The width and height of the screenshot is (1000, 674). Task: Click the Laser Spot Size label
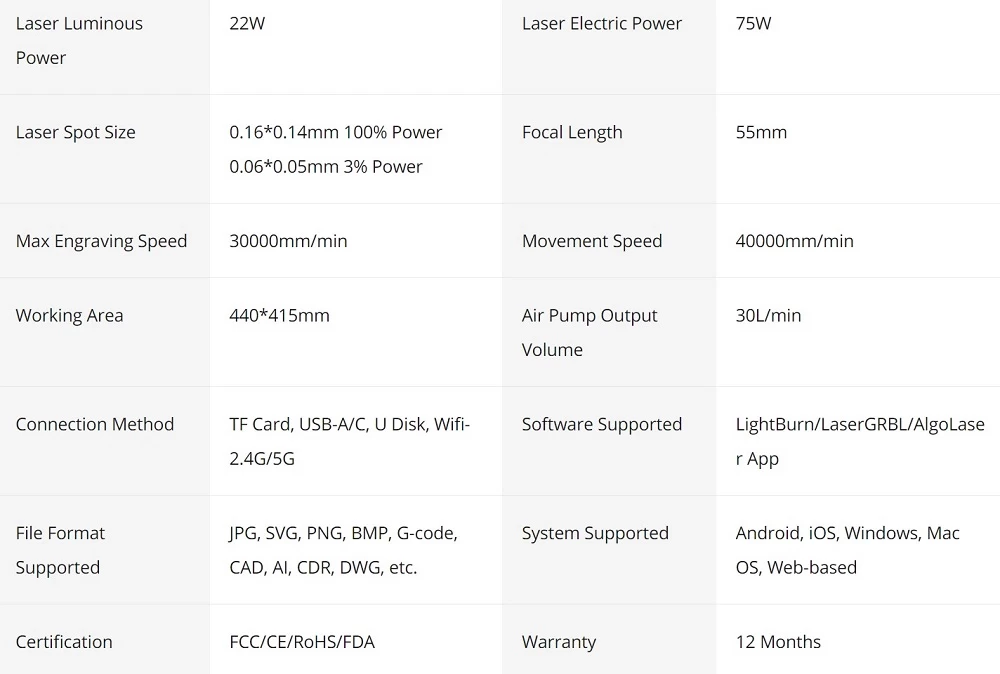(x=75, y=133)
